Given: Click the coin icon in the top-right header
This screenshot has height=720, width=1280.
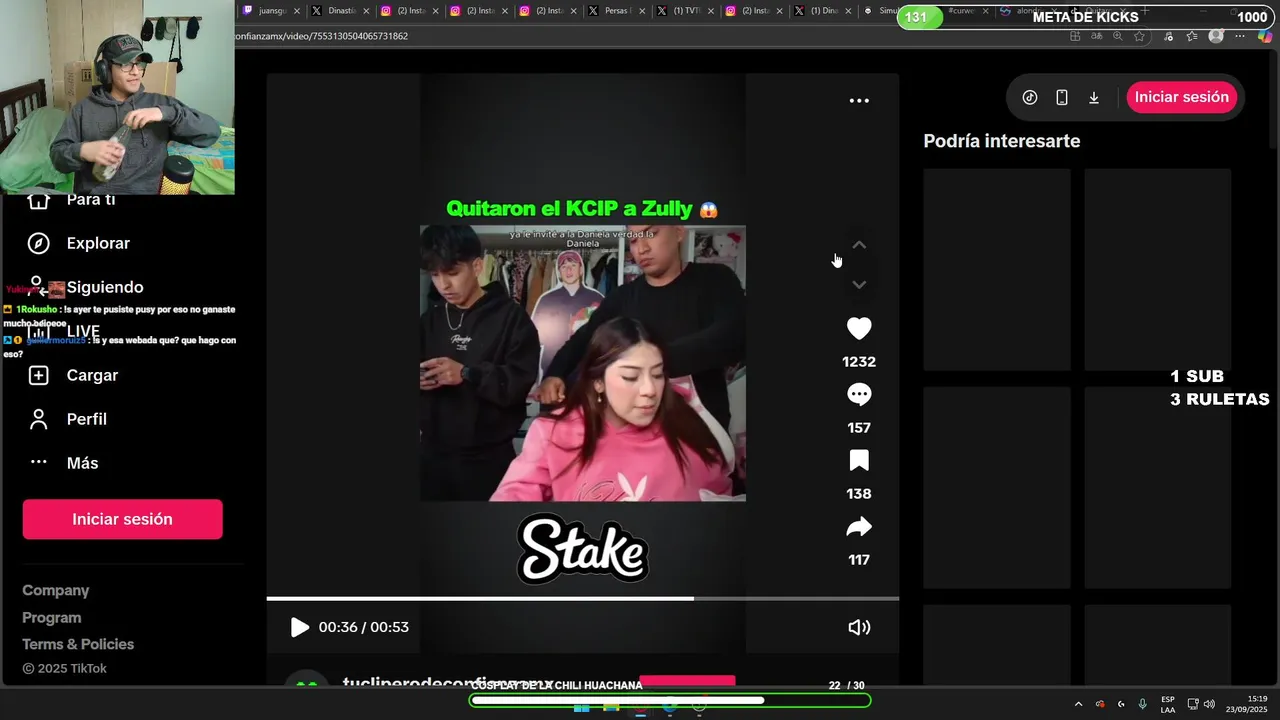Looking at the screenshot, I should (1030, 97).
